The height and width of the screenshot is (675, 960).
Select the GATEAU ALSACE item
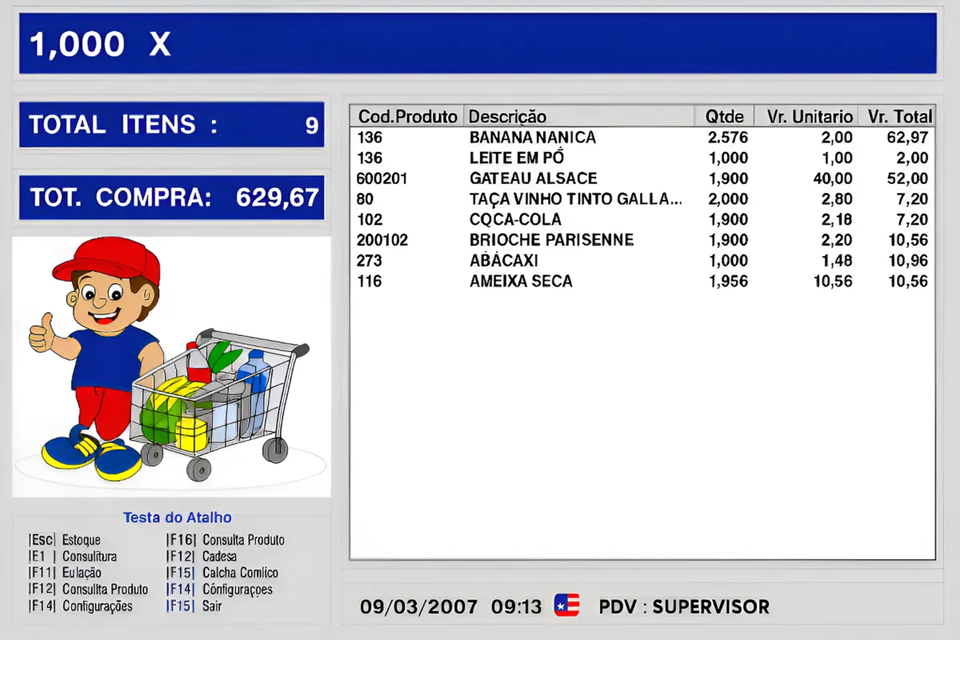[642, 178]
